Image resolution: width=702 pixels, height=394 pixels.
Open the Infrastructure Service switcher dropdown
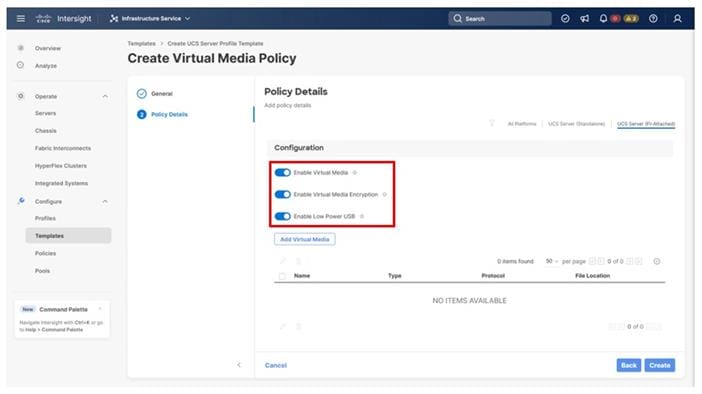click(x=150, y=18)
